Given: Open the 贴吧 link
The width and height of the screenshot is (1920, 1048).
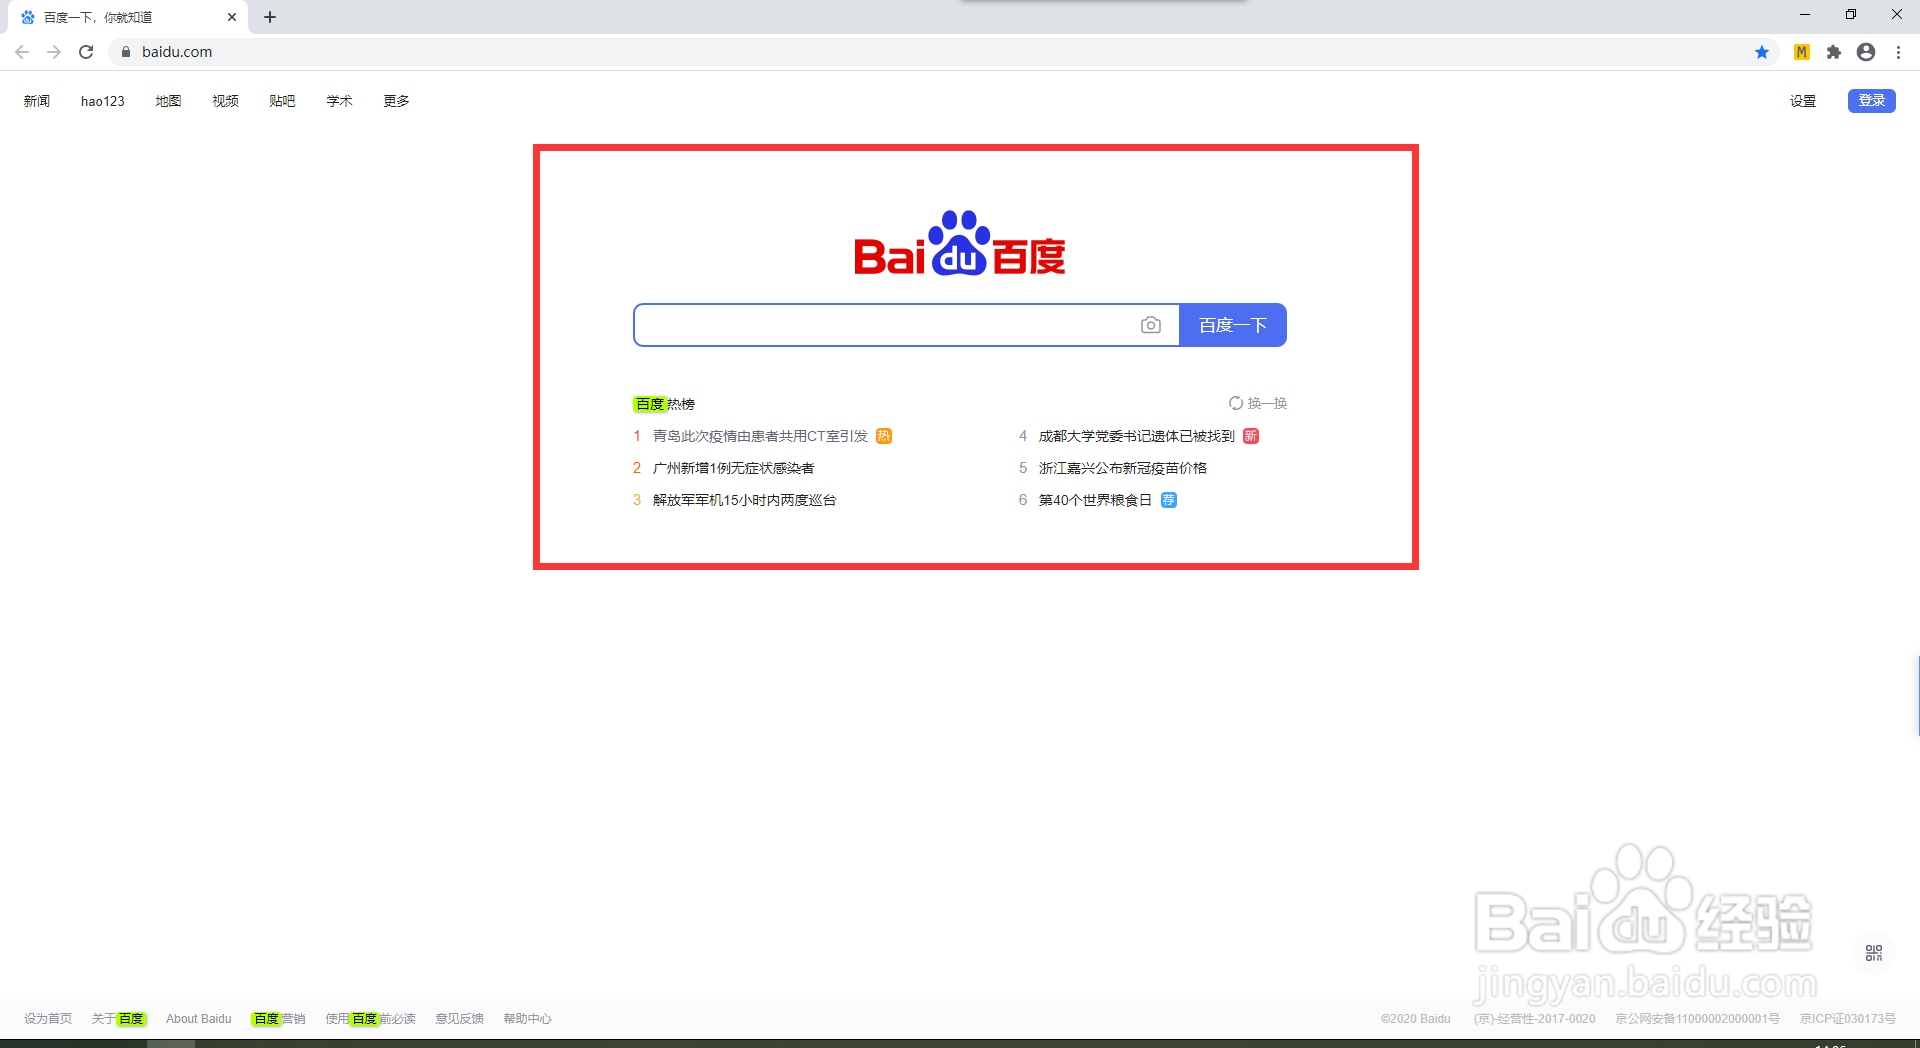Looking at the screenshot, I should coord(282,101).
